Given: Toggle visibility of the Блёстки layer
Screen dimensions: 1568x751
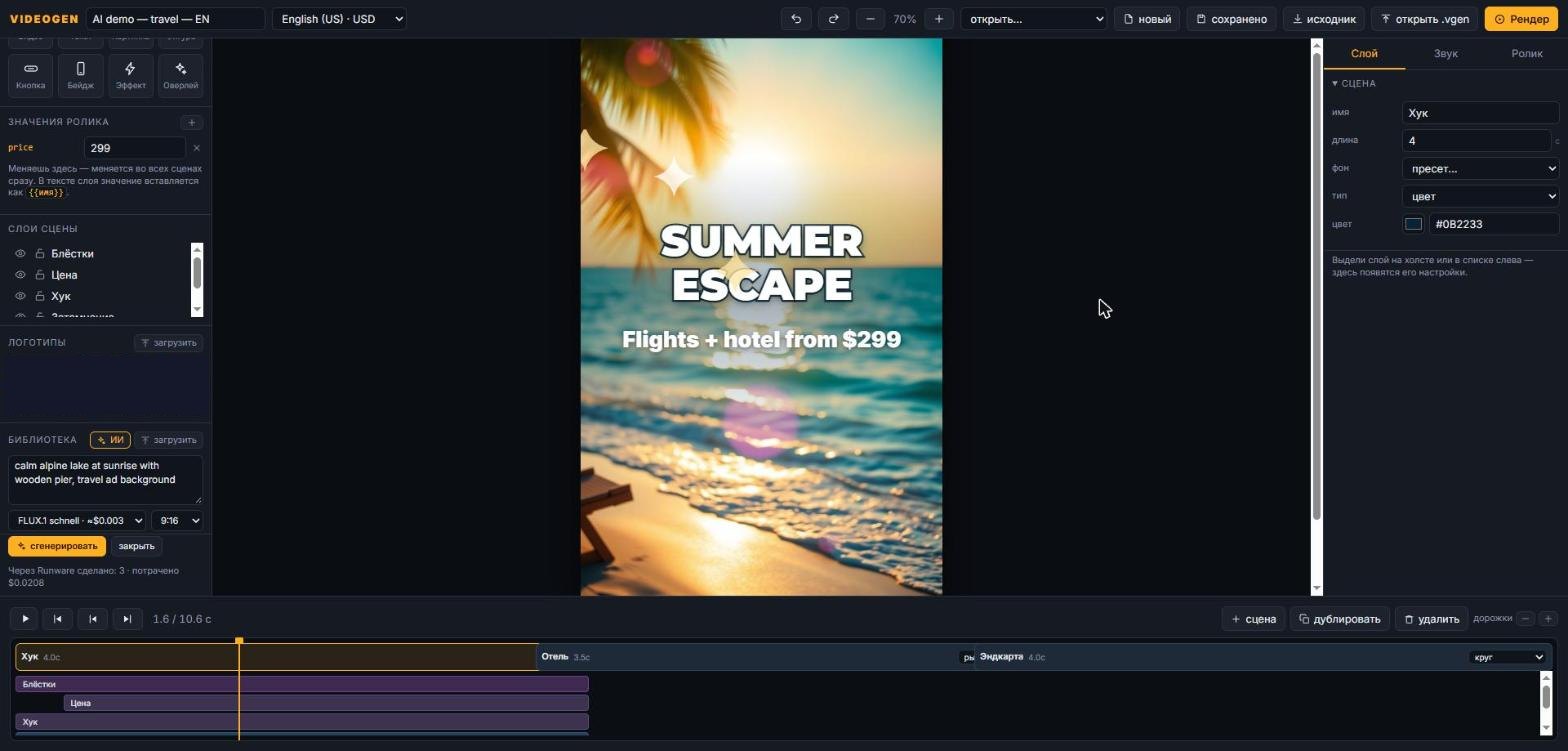Looking at the screenshot, I should click(20, 254).
